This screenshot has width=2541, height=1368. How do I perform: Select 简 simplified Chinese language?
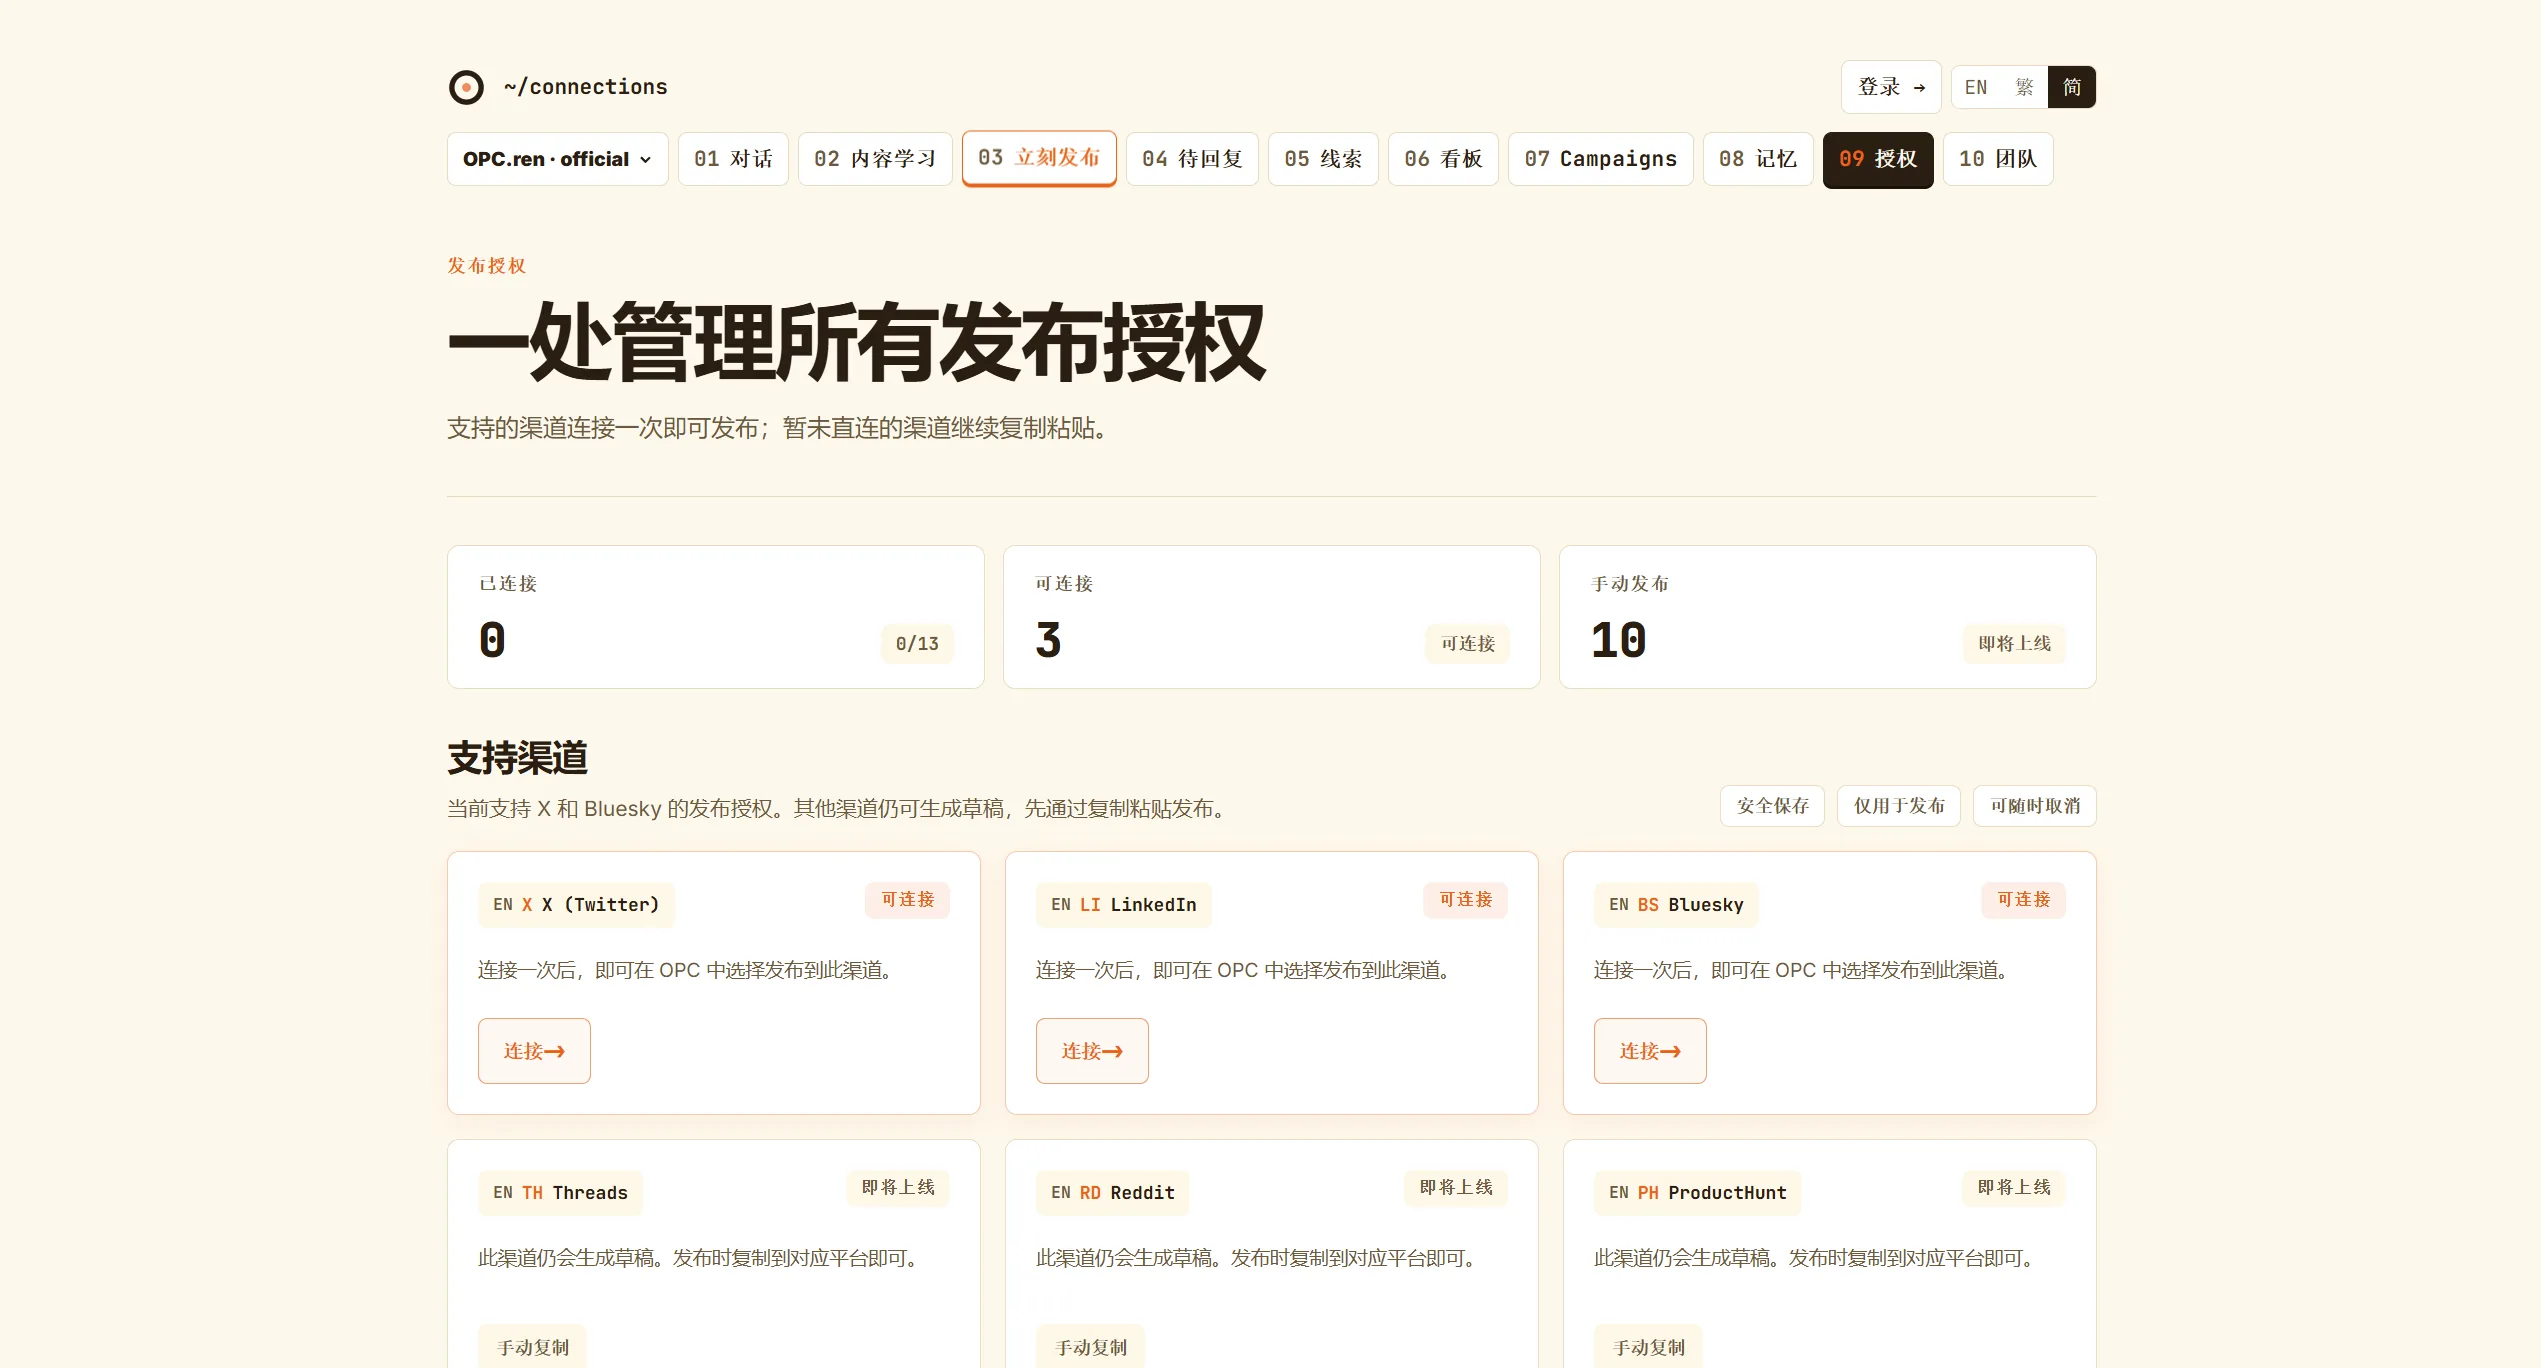tap(2072, 87)
